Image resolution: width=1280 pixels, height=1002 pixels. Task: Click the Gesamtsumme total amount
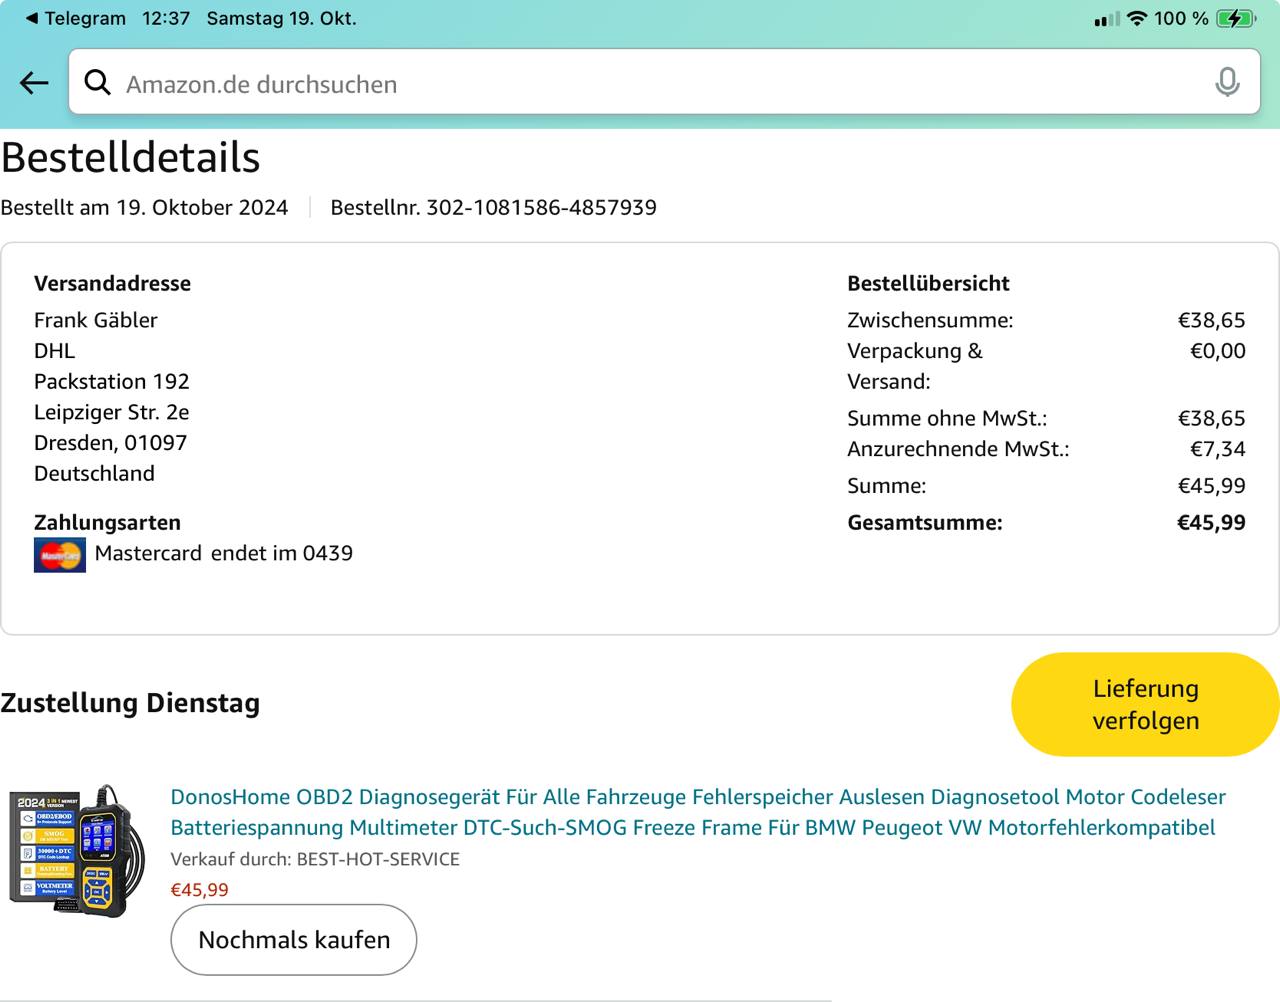pos(1210,522)
